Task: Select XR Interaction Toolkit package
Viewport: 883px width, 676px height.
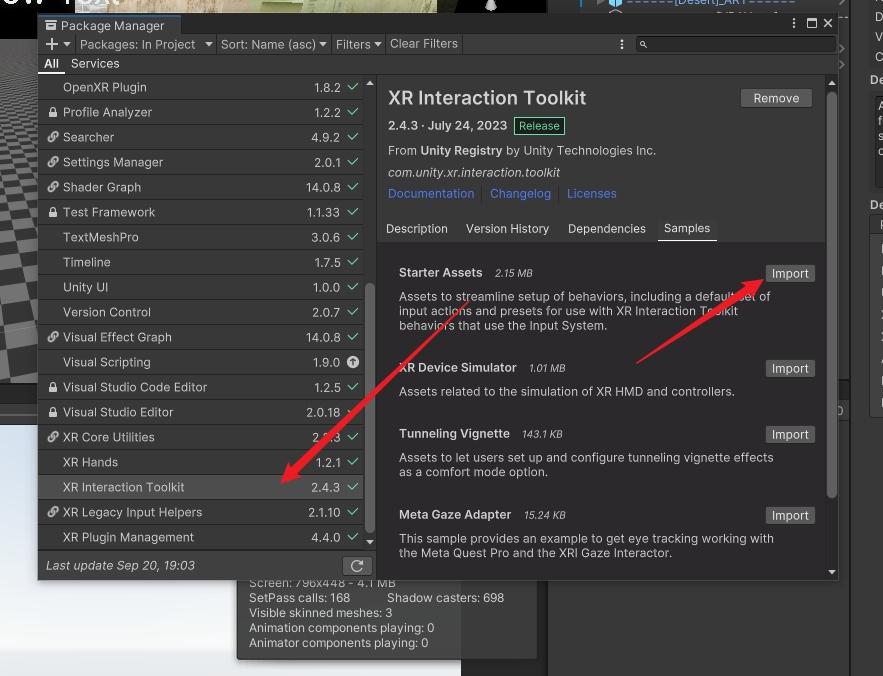Action: [x=201, y=487]
